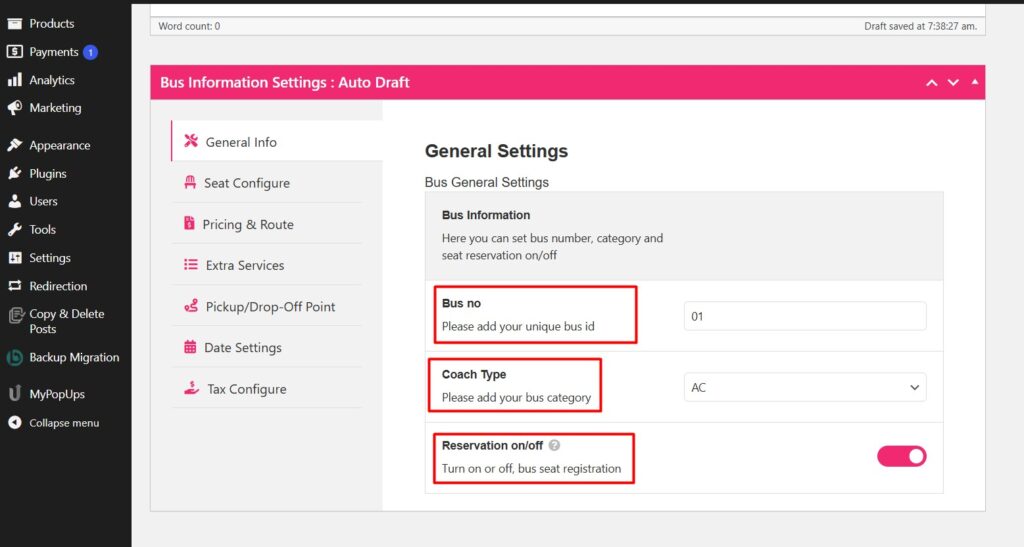Click the Seat Configure chair icon
Viewport: 1024px width, 547px height.
[190, 182]
